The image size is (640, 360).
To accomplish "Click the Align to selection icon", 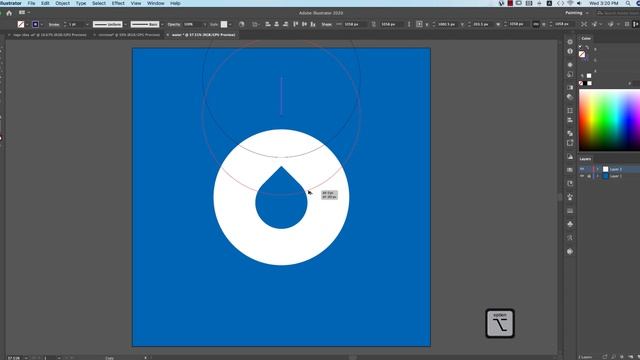I will (255, 24).
